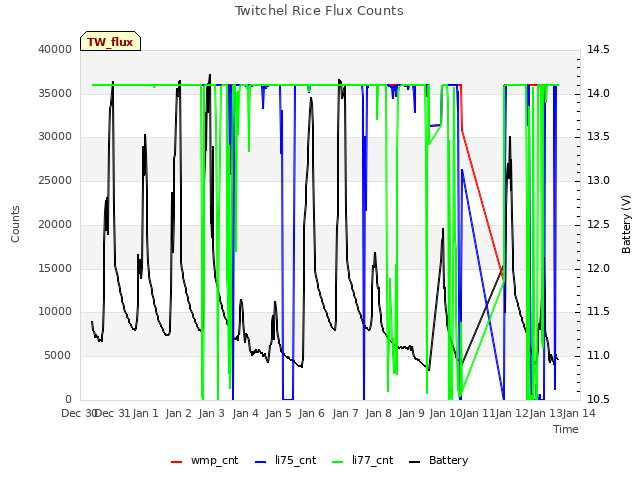Screen dimensions: 640x480
Task: Click the 11.5 battery tick label
Action: tap(598, 312)
